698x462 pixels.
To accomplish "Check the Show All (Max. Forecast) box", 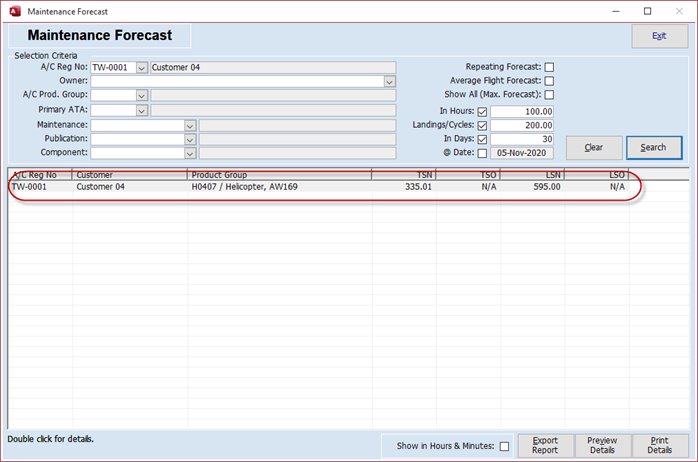I will point(549,95).
